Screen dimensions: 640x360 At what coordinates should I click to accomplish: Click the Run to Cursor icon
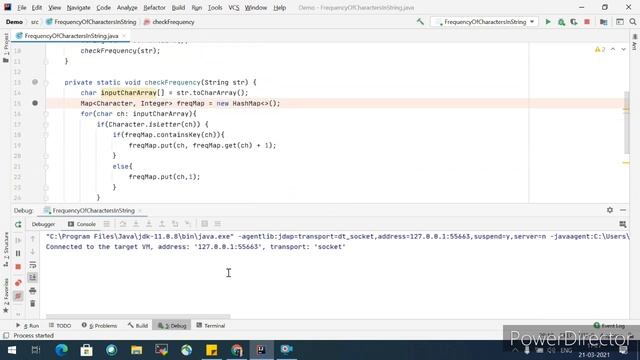point(188,224)
